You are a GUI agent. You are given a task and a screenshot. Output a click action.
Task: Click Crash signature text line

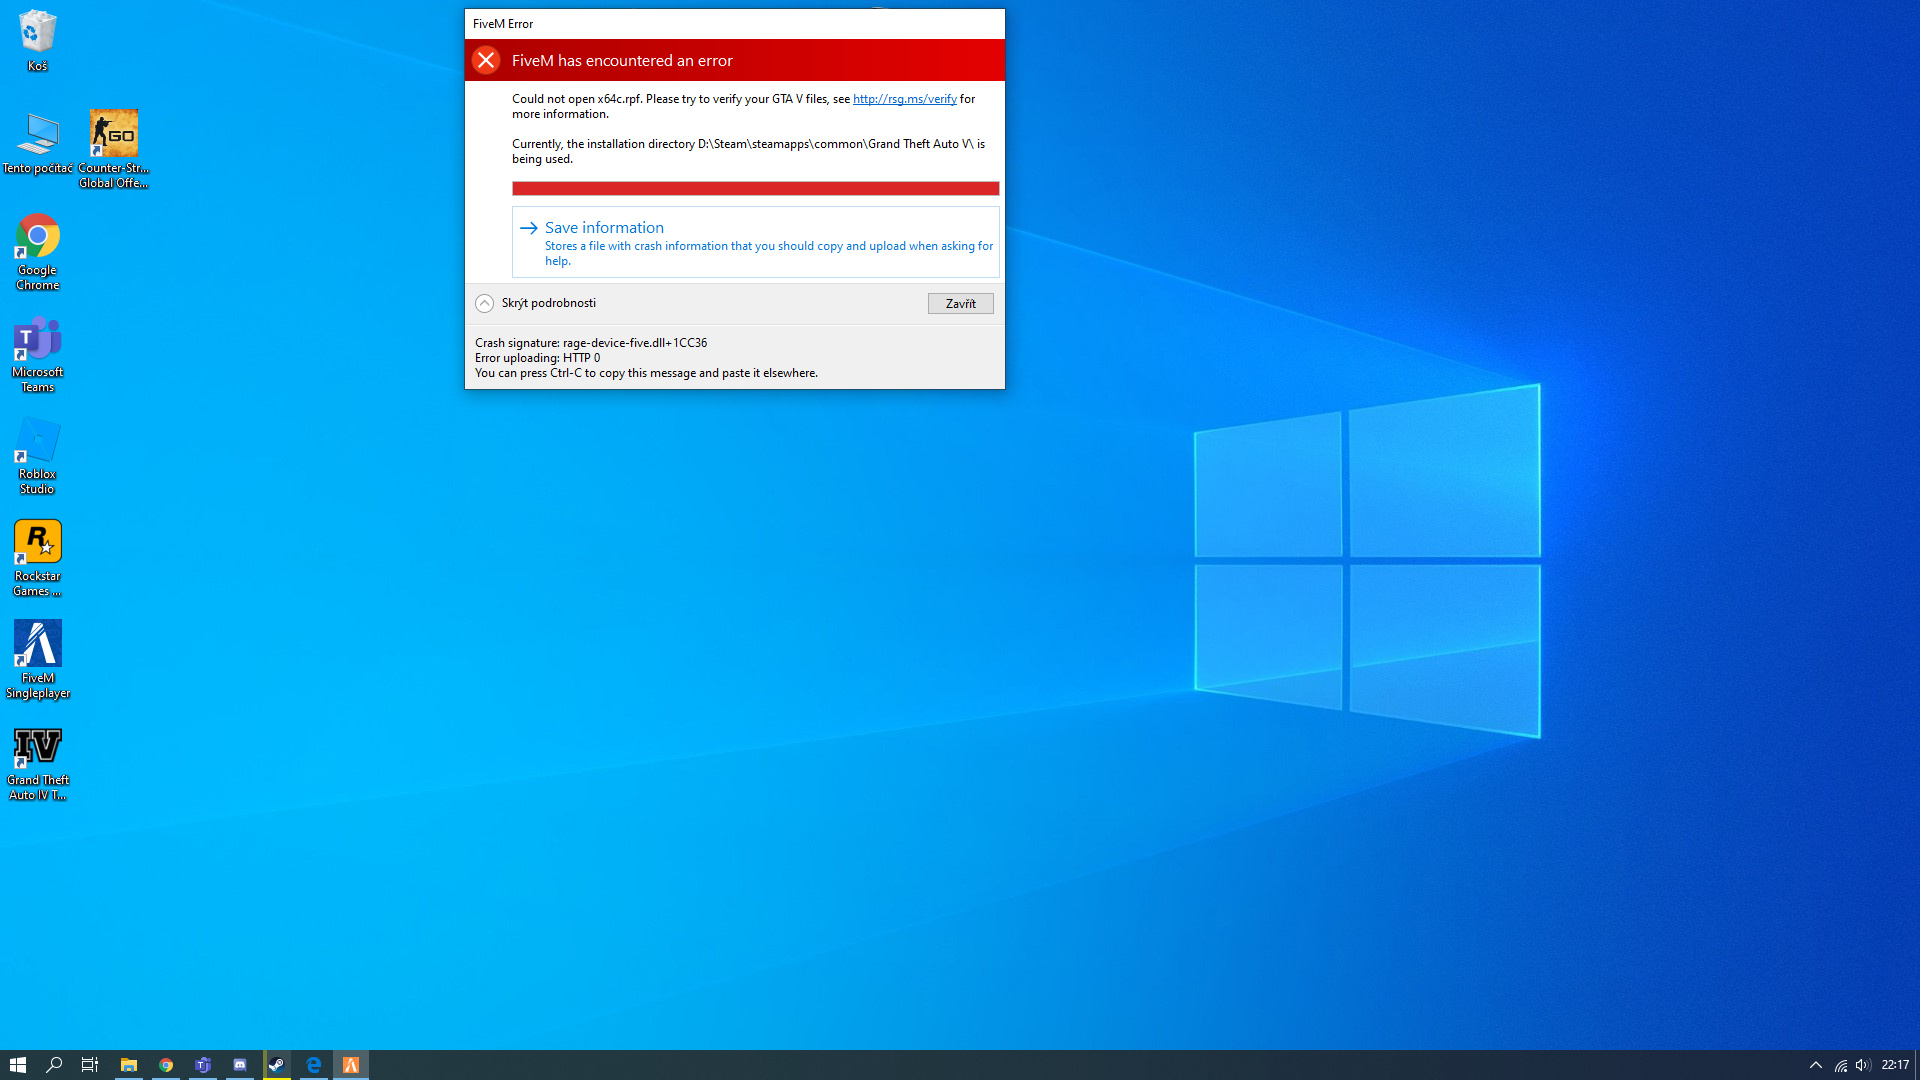[x=591, y=343]
